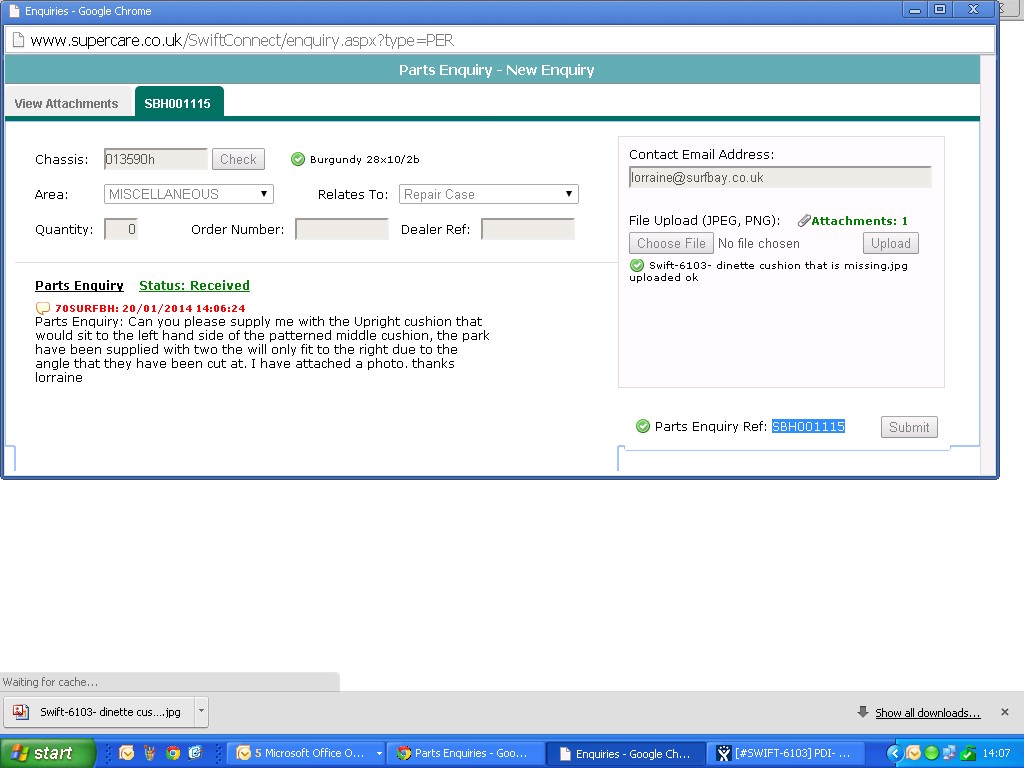Open the Area dropdown showing MISCELLANEOUS
The height and width of the screenshot is (768, 1024).
[188, 194]
